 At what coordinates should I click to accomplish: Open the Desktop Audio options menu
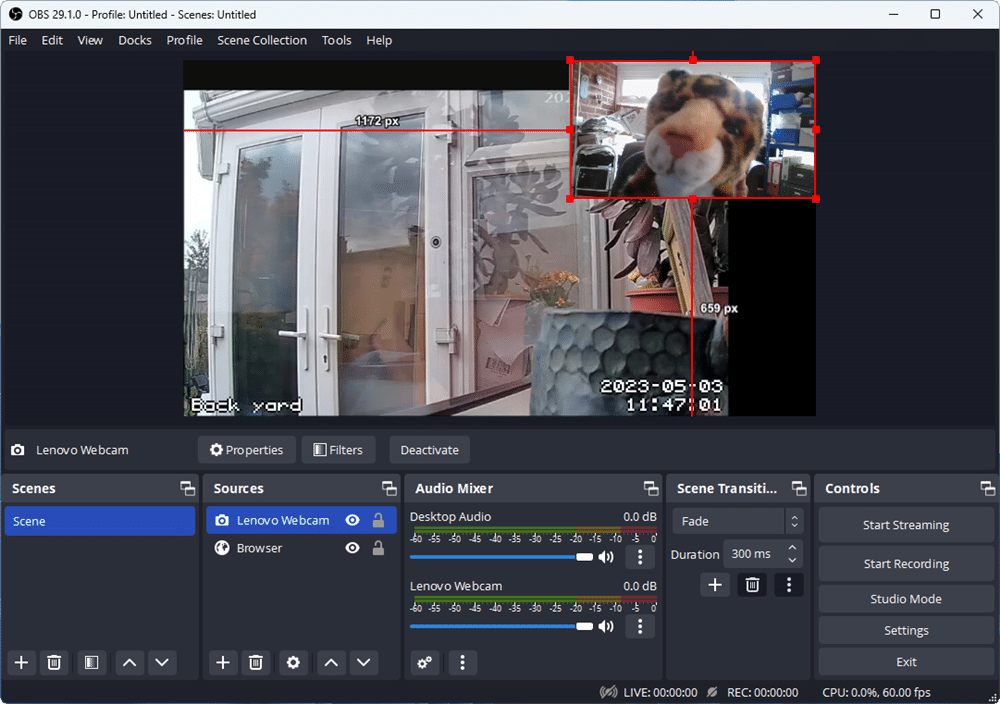[640, 557]
